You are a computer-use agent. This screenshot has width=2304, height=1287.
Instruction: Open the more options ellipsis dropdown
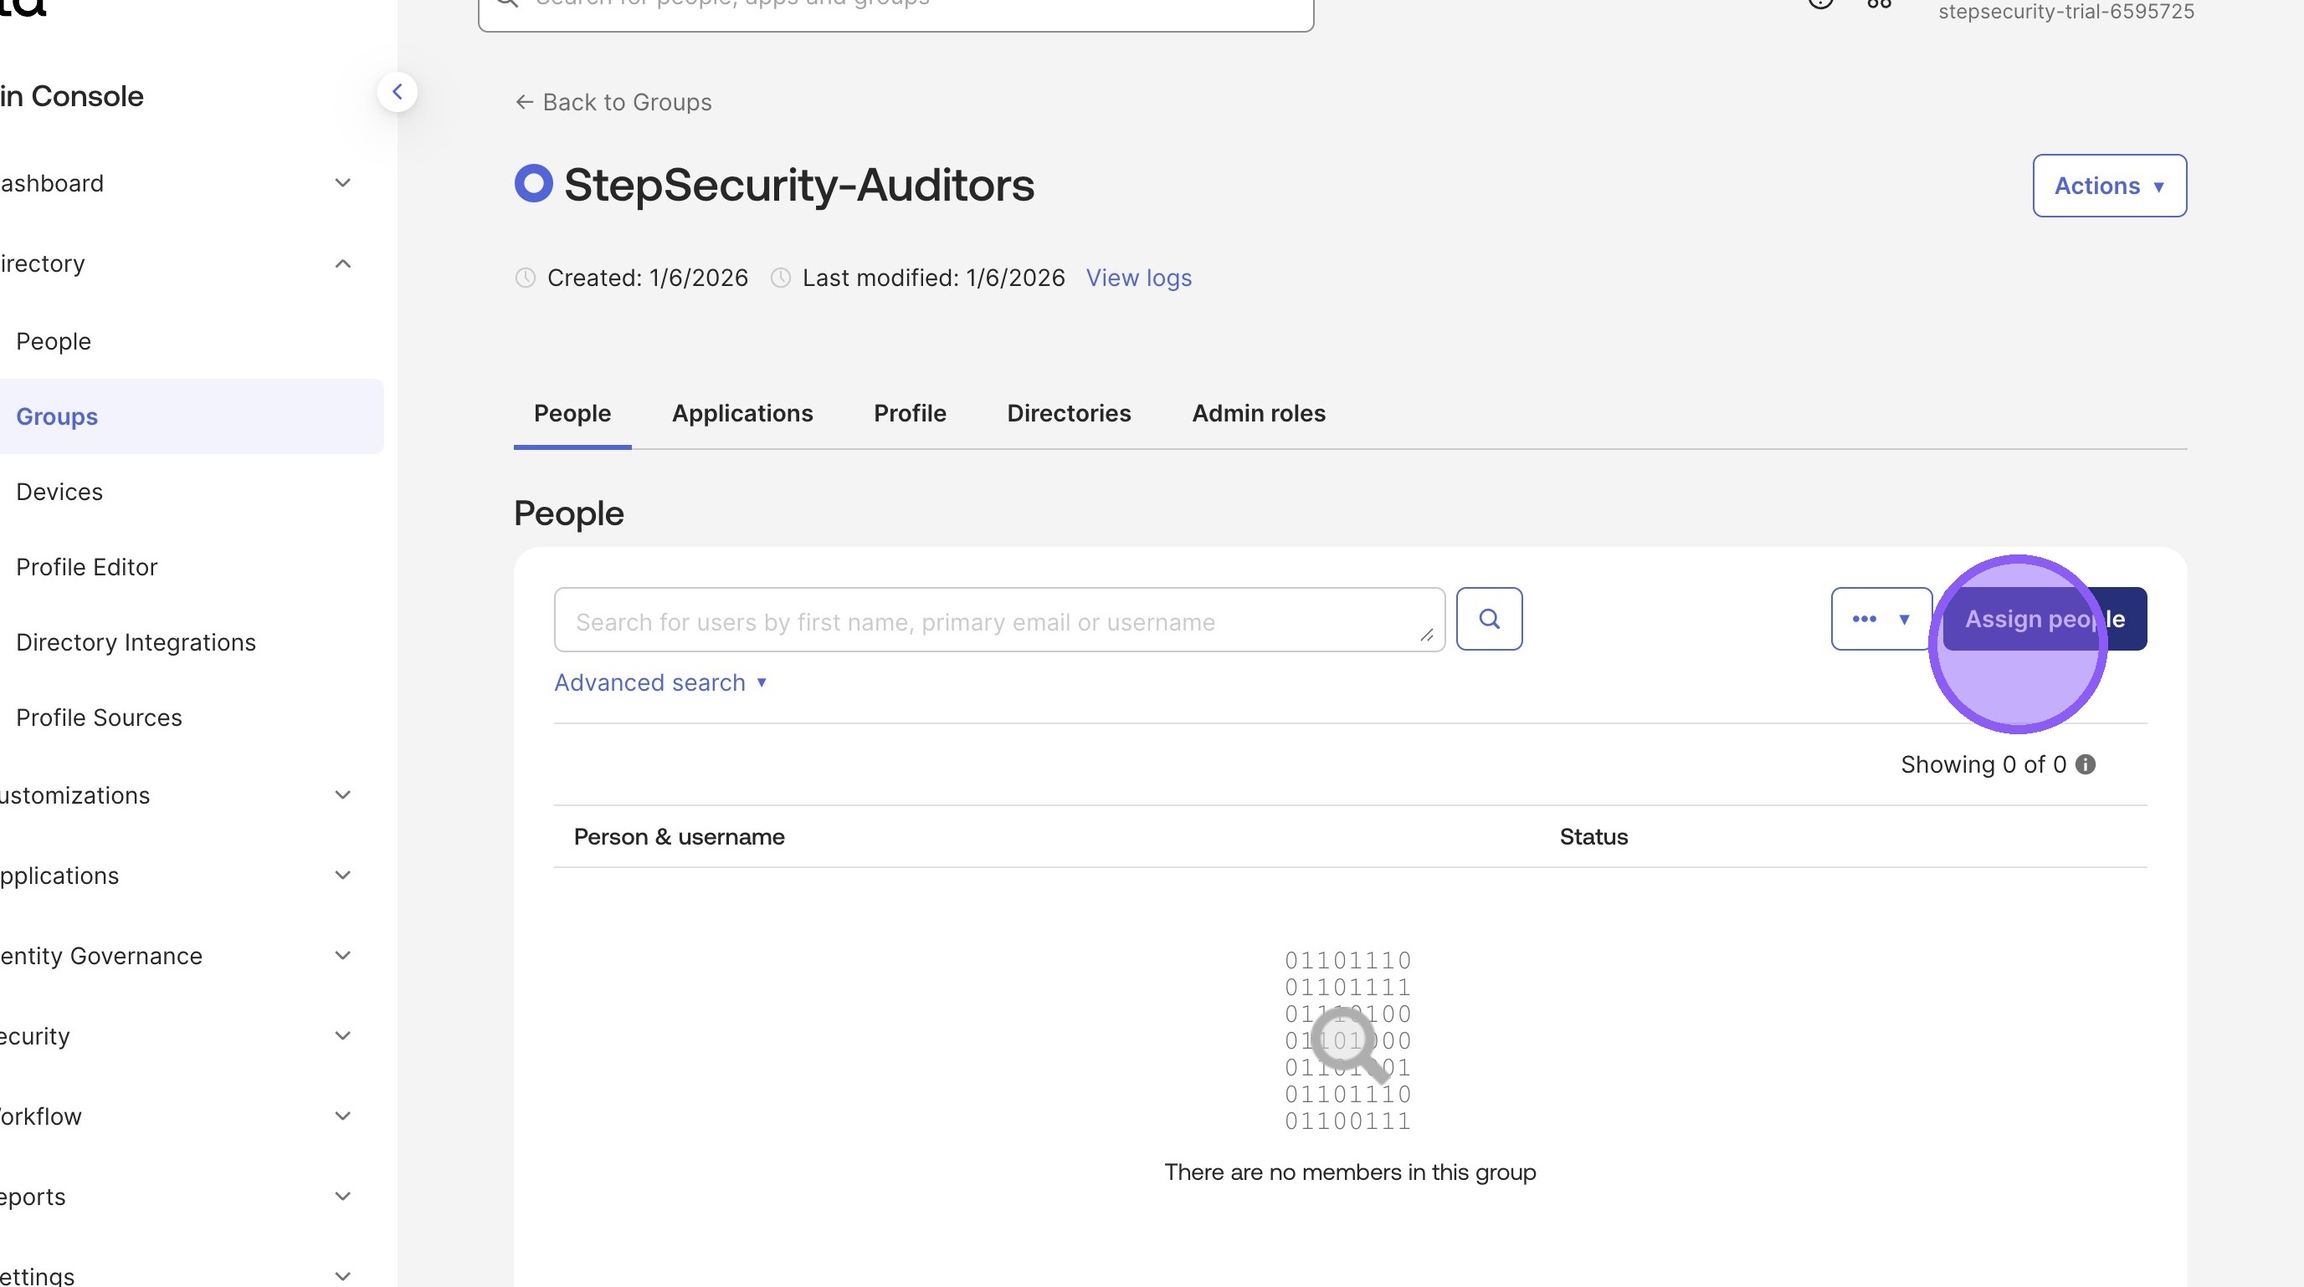1880,619
